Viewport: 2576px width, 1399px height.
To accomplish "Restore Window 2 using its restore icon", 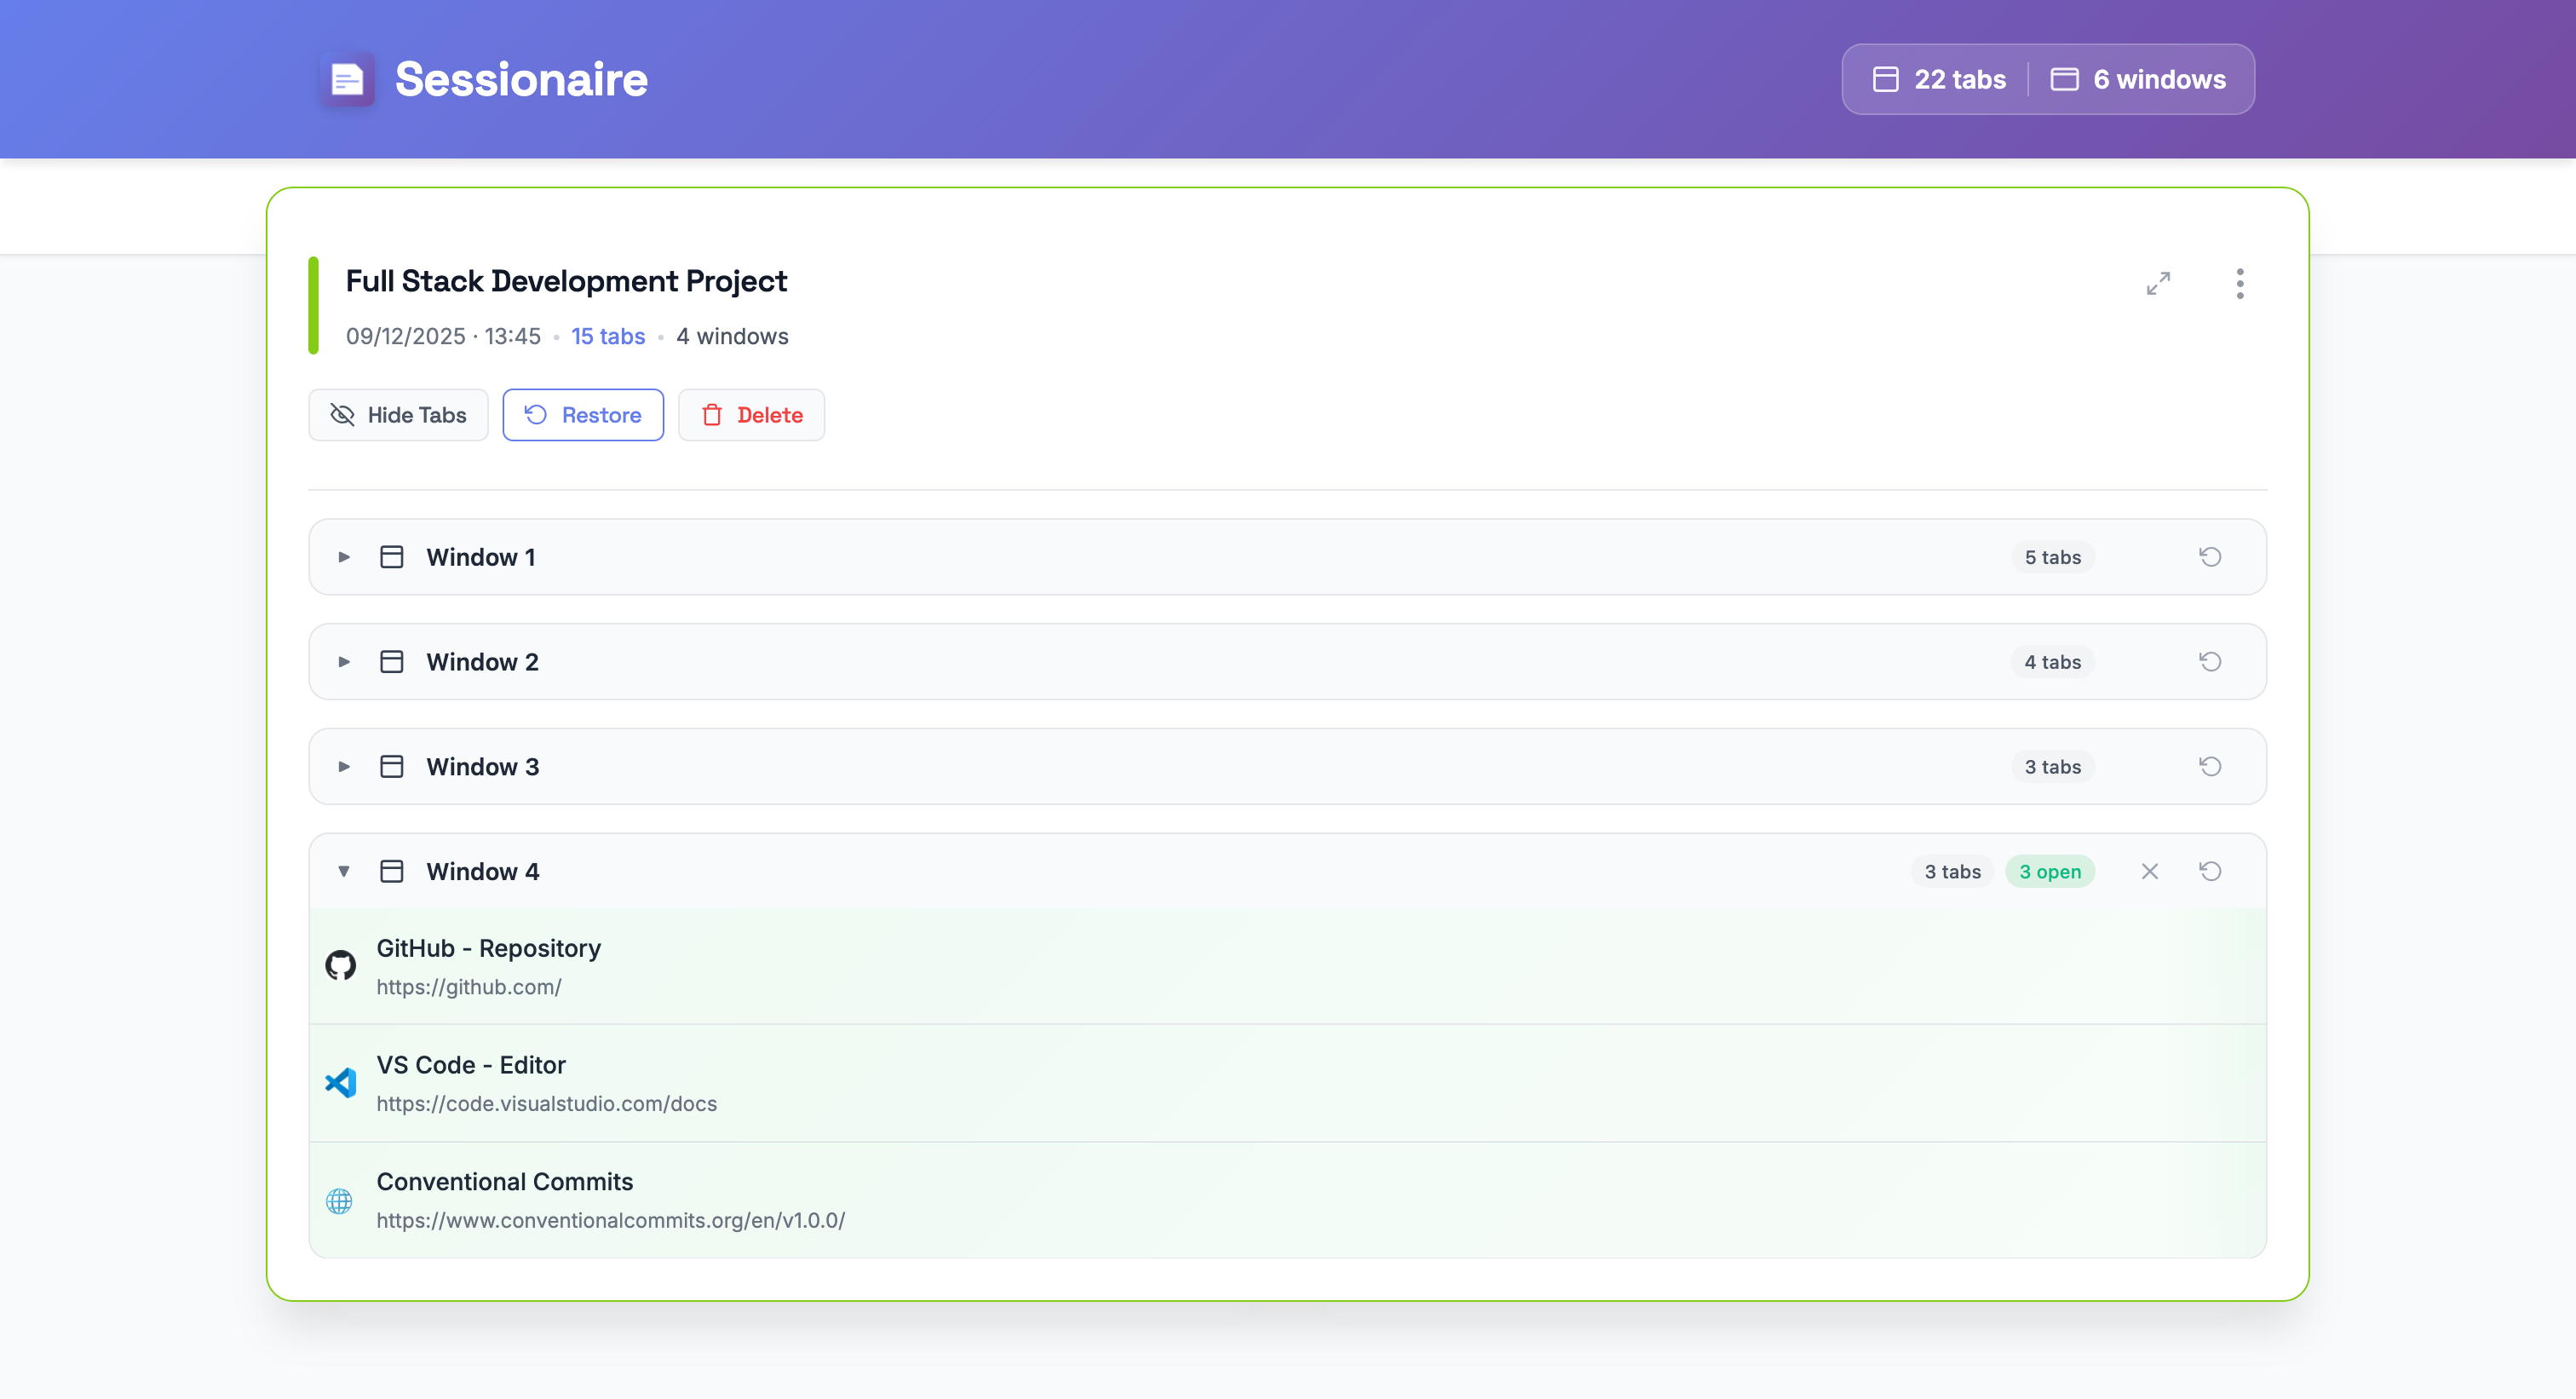I will coord(2210,662).
